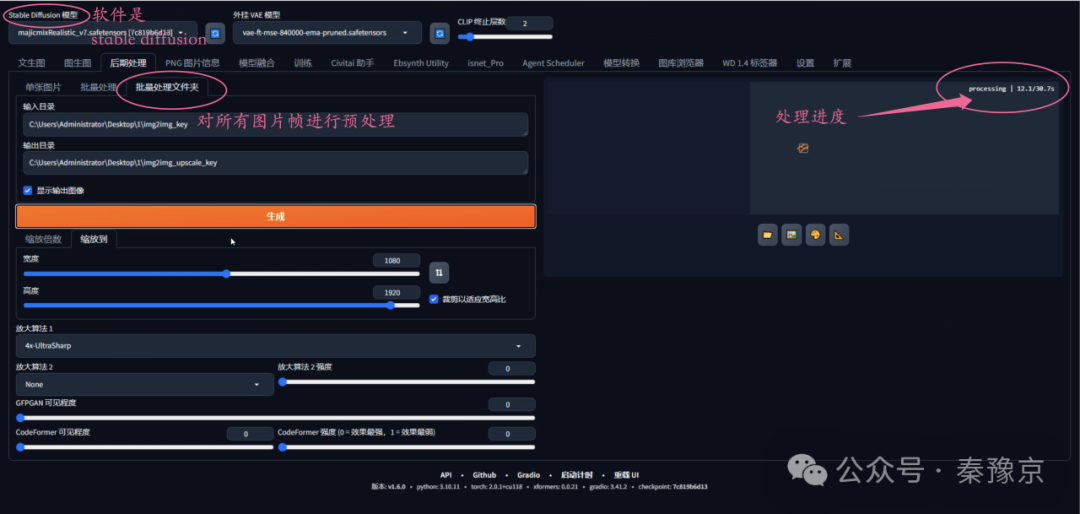This screenshot has width=1080, height=514.
Task: Open the 外挂 VAE 模型 dropdown
Action: 327,32
